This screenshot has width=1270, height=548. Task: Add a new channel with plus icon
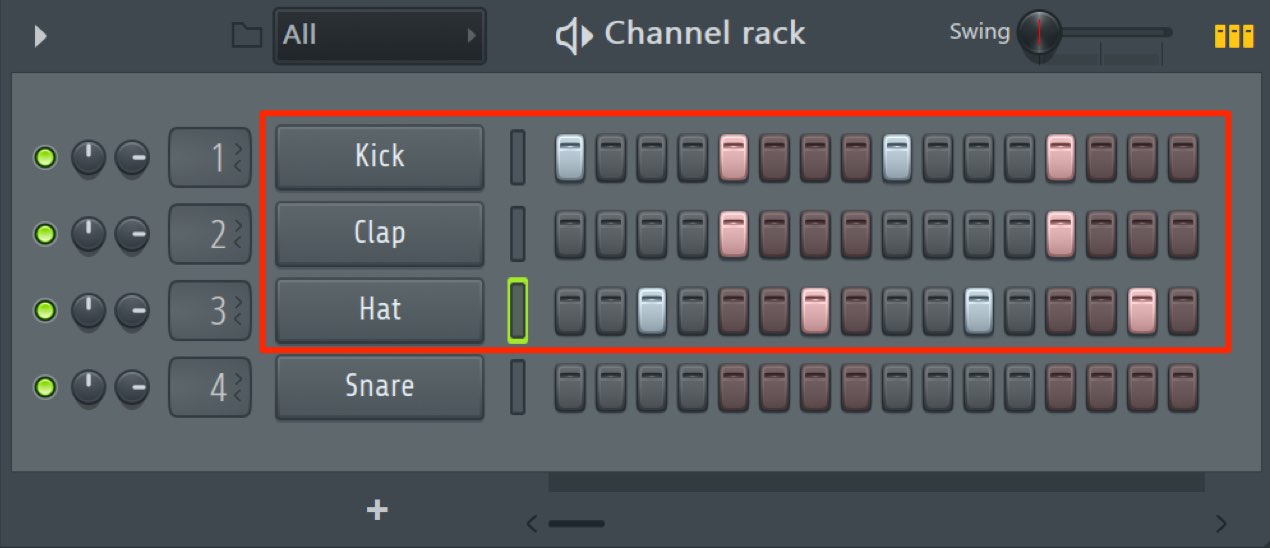377,510
